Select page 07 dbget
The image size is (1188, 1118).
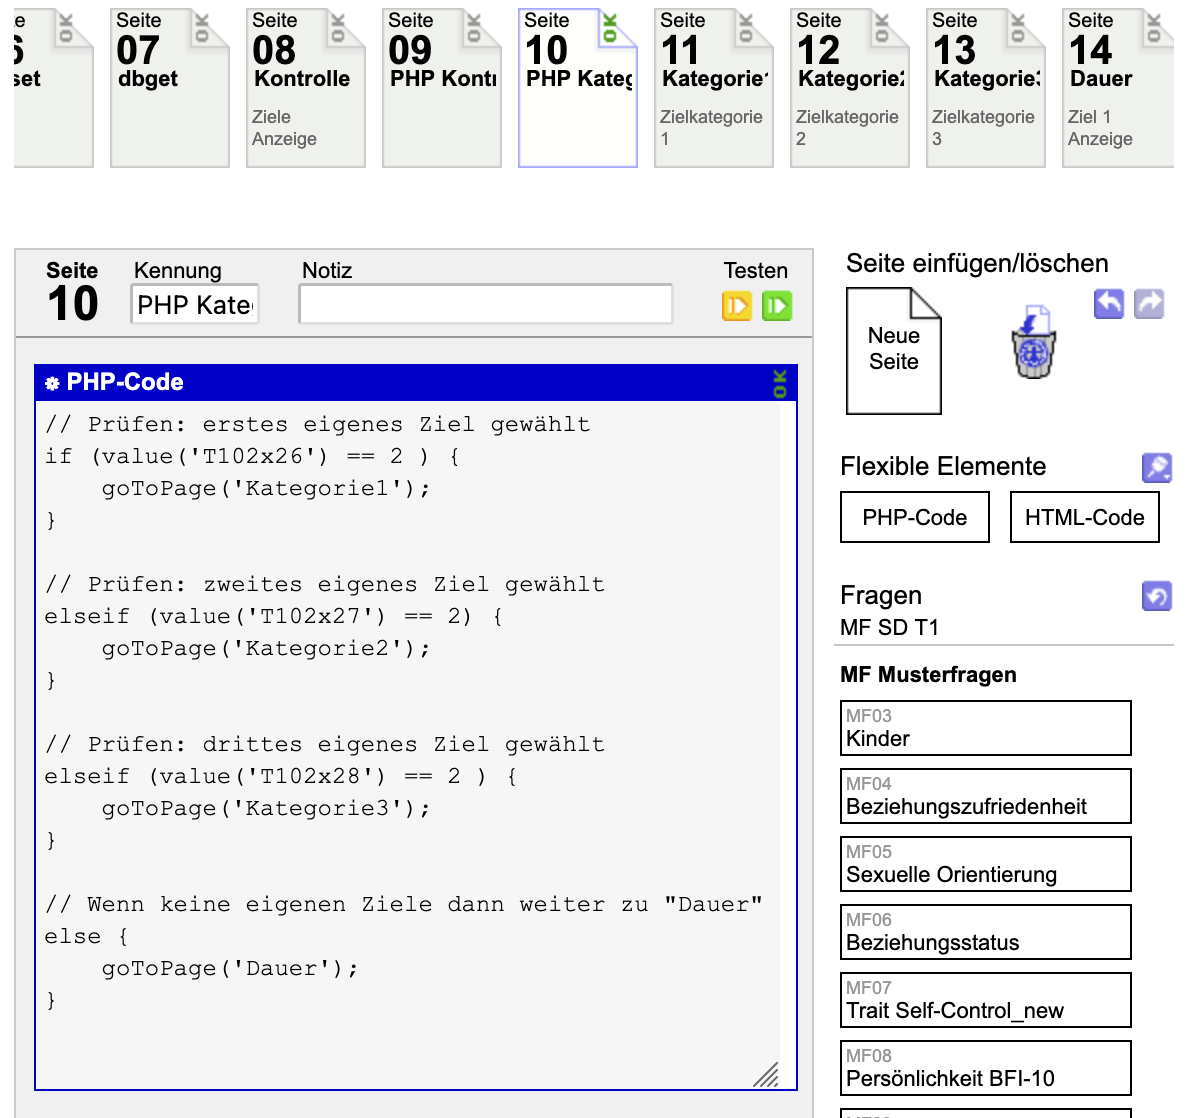click(169, 88)
